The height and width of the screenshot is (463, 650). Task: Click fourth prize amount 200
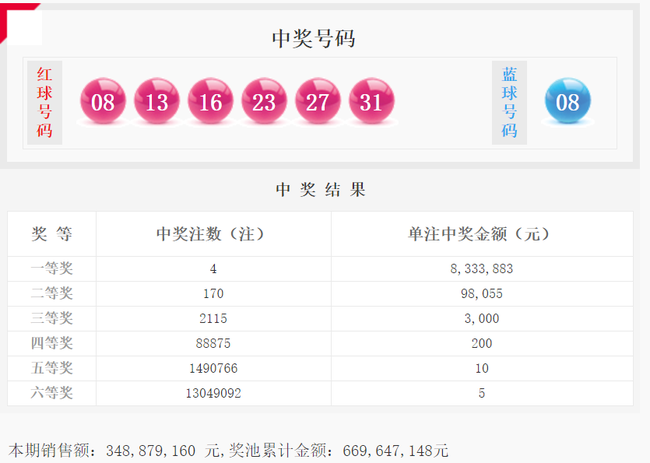point(482,344)
